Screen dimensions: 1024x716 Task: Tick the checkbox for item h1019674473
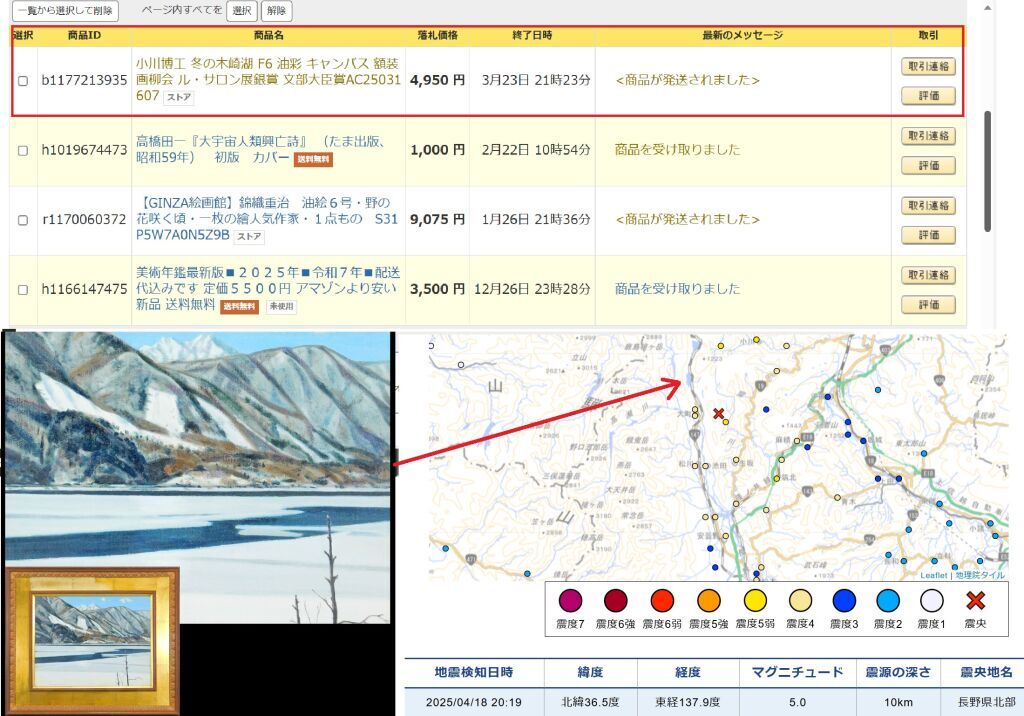(23, 150)
